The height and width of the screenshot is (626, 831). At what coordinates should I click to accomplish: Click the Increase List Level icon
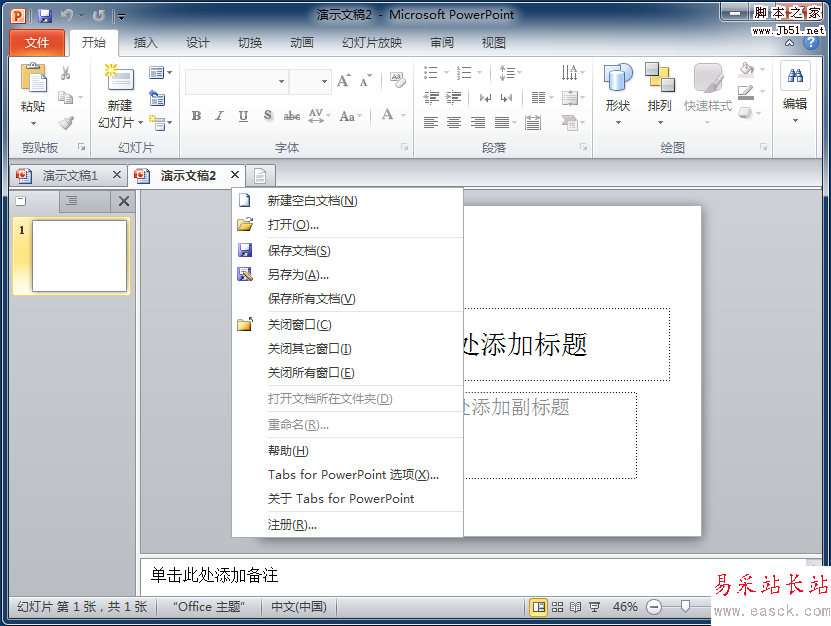[454, 98]
